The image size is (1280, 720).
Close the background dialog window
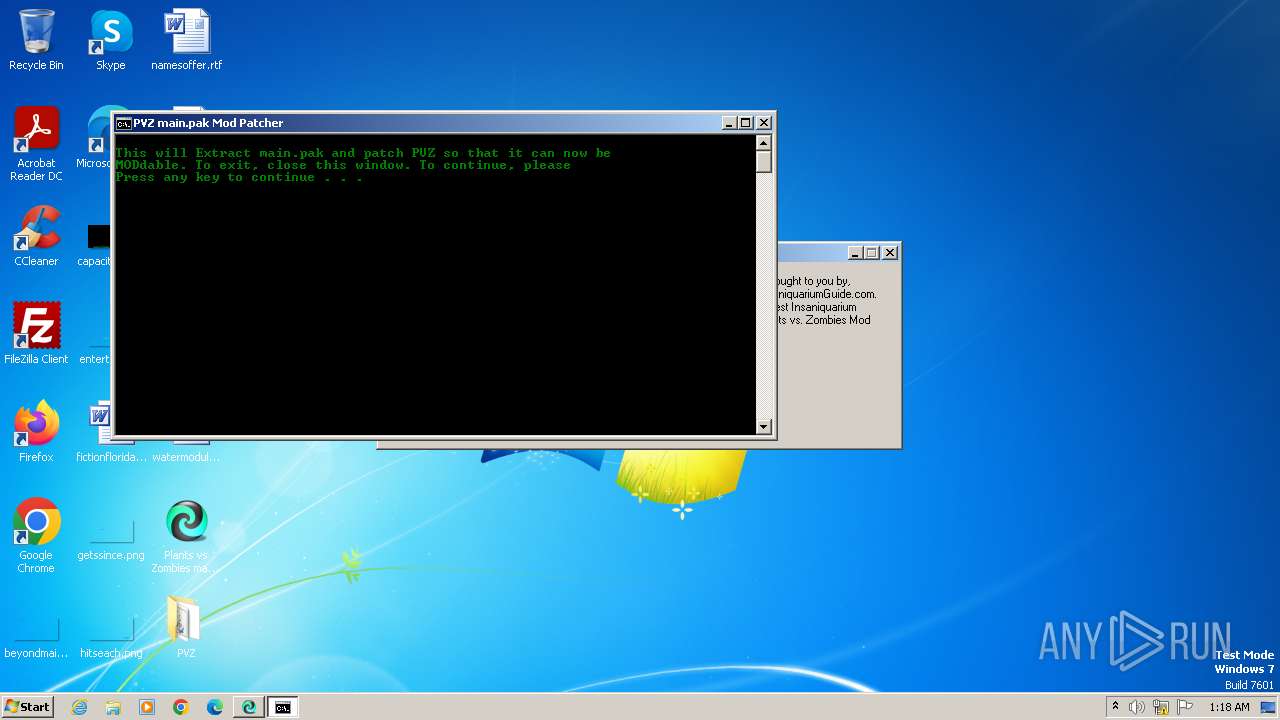click(x=890, y=253)
